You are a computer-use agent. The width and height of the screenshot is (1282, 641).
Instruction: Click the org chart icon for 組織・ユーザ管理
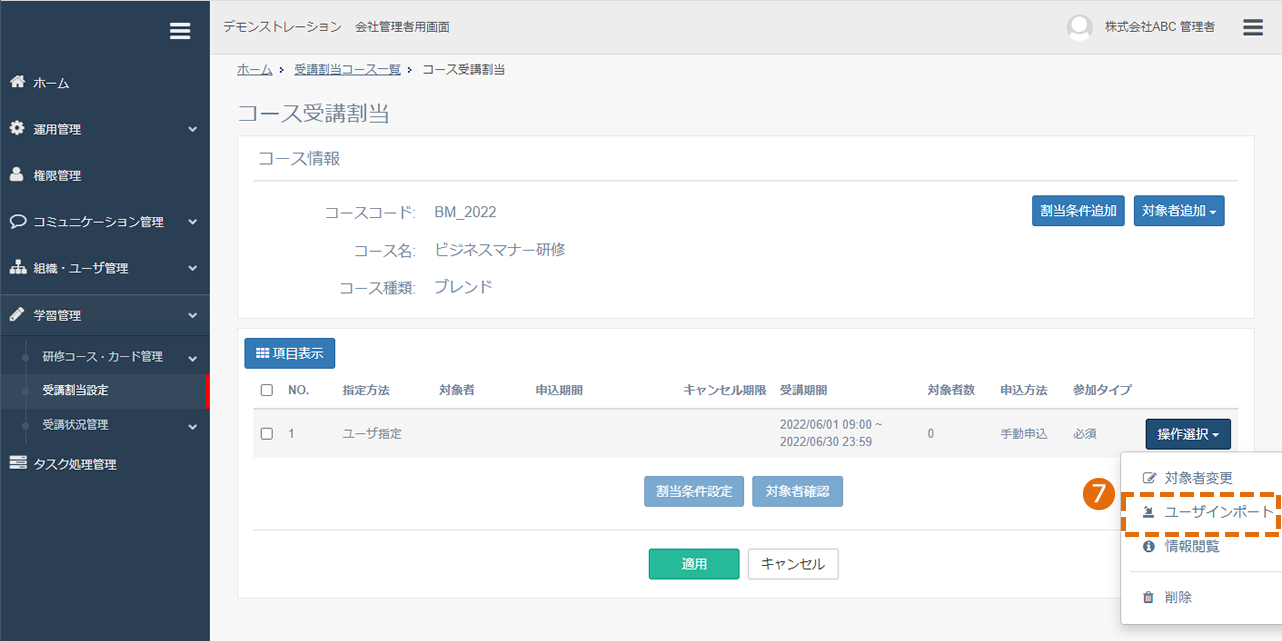(x=17, y=268)
